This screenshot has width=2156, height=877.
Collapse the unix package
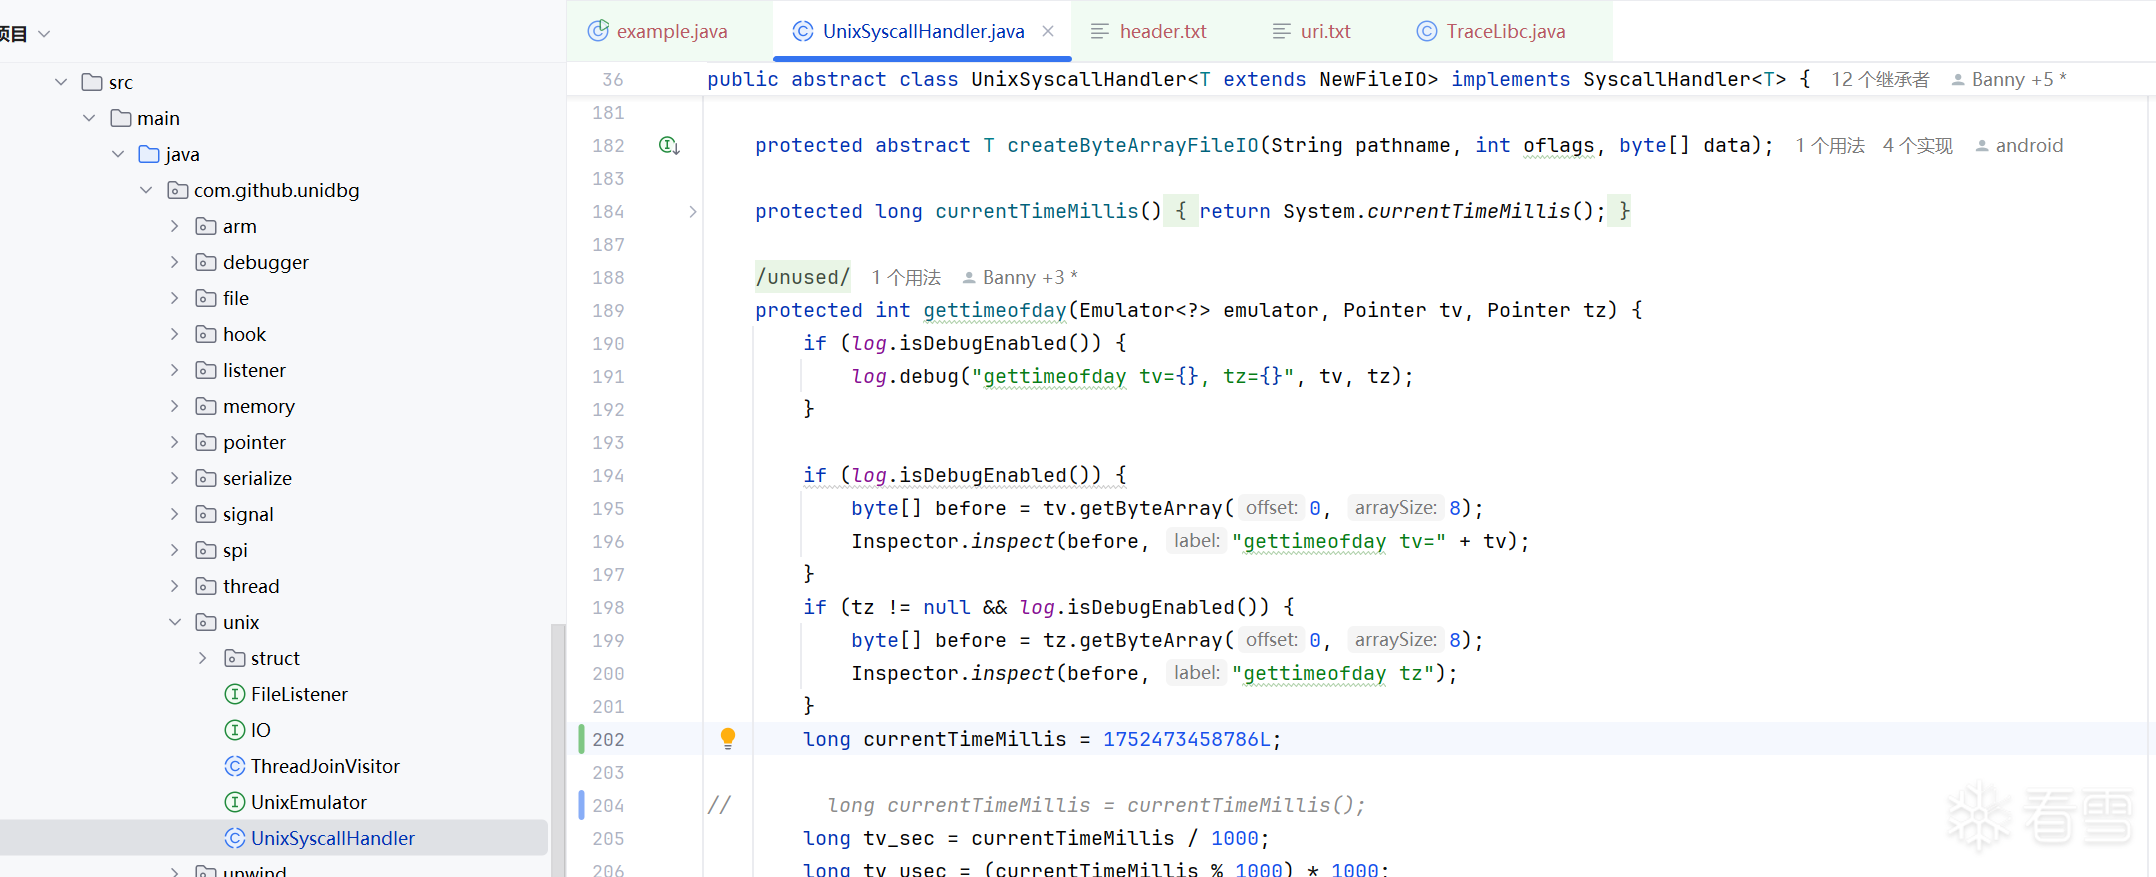175,622
